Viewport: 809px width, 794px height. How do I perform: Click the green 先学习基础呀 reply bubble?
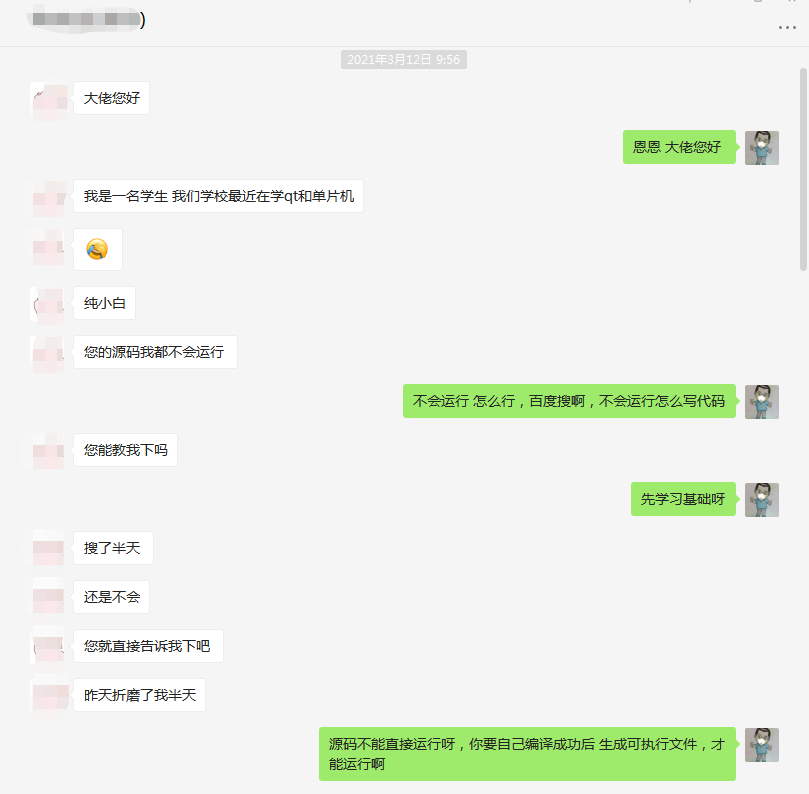click(683, 499)
